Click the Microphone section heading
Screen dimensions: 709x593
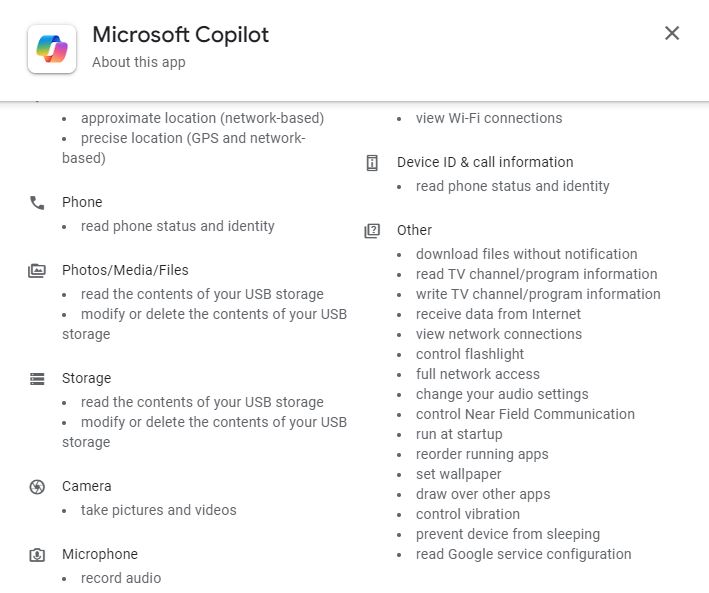point(100,554)
